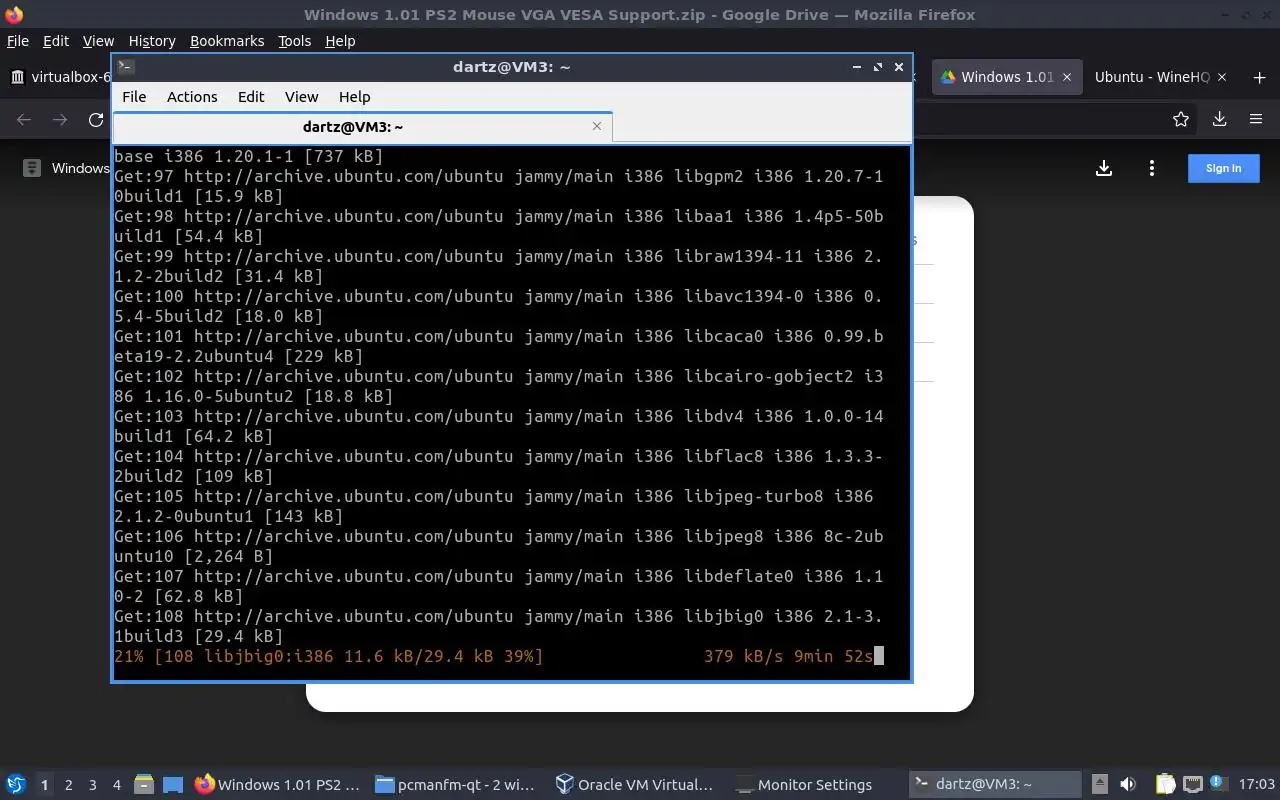1280x800 pixels.
Task: Open Firefox File menu
Action: pos(18,41)
